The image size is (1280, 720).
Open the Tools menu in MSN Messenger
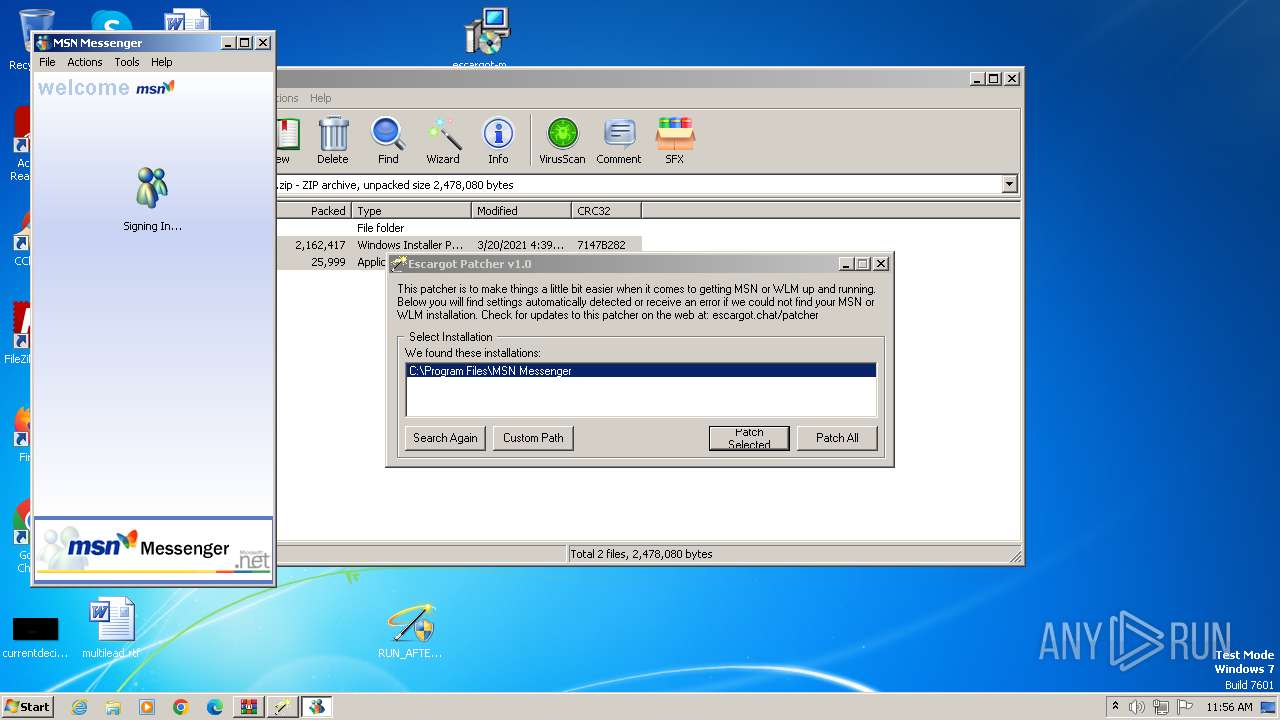pyautogui.click(x=127, y=62)
